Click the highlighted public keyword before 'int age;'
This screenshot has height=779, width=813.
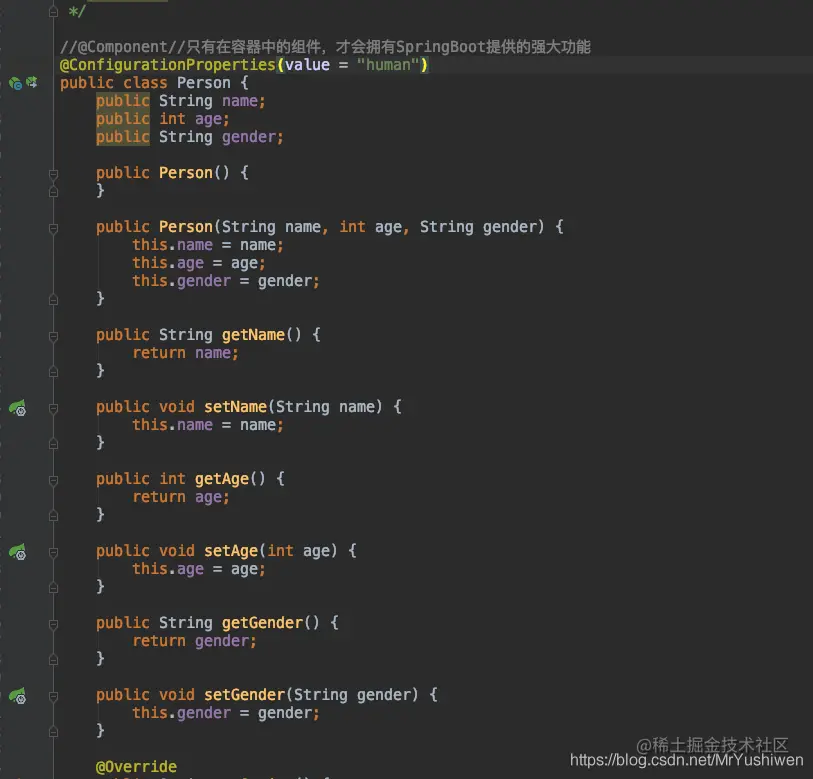pyautogui.click(x=123, y=119)
